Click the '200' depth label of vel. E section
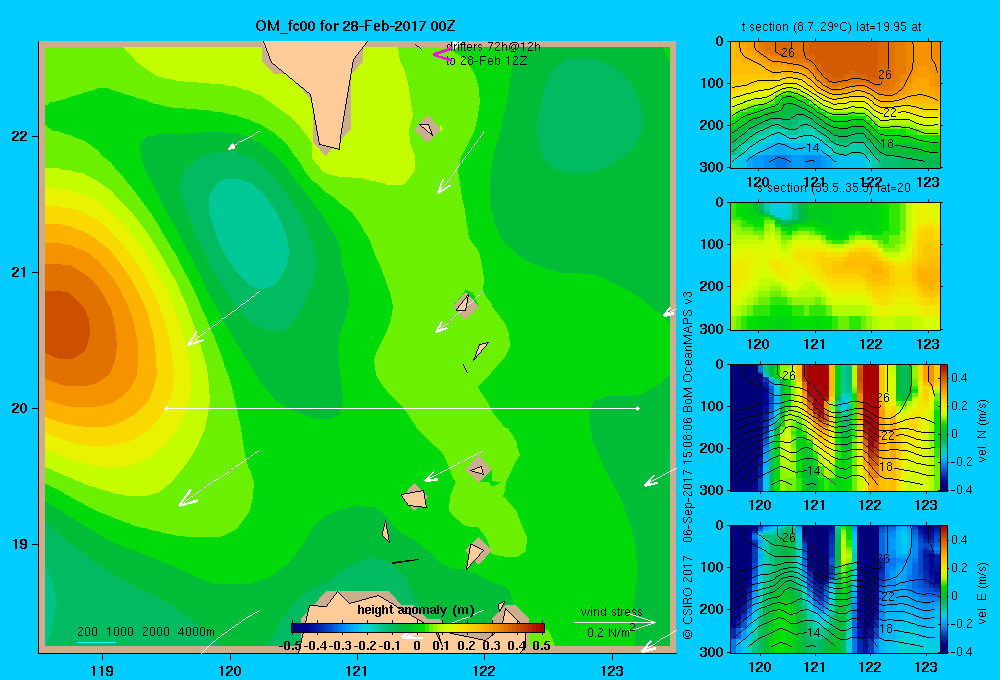The height and width of the screenshot is (680, 1000). [x=713, y=609]
